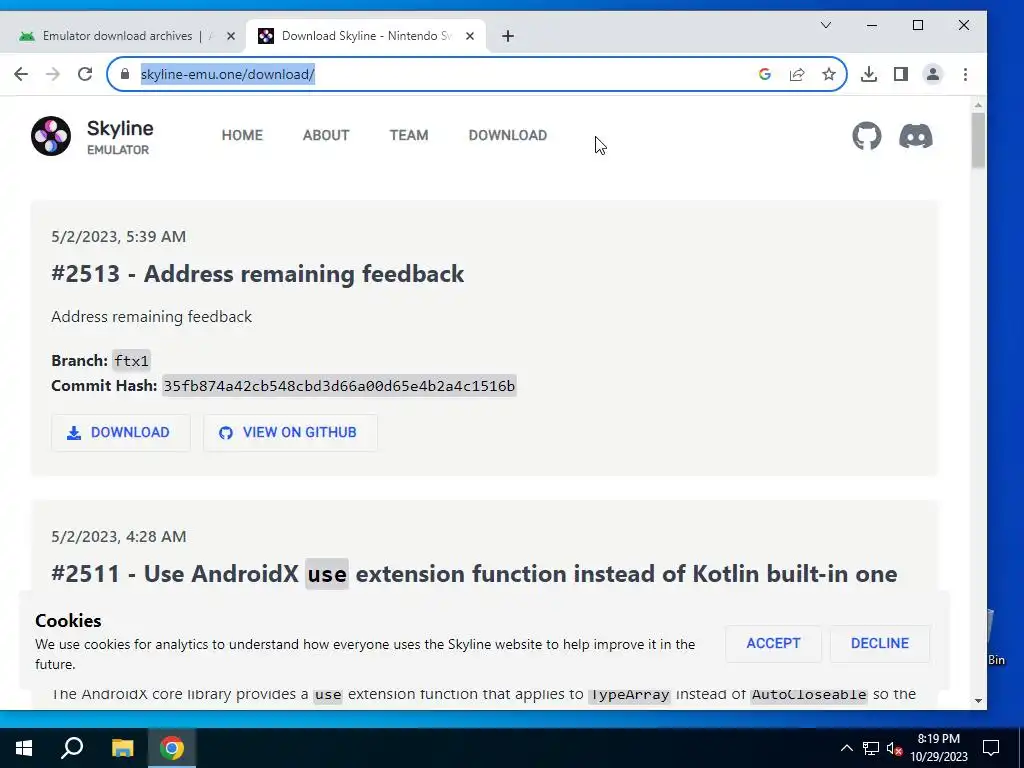Open DOWNLOAD navigation item
Image resolution: width=1024 pixels, height=768 pixels.
click(507, 135)
